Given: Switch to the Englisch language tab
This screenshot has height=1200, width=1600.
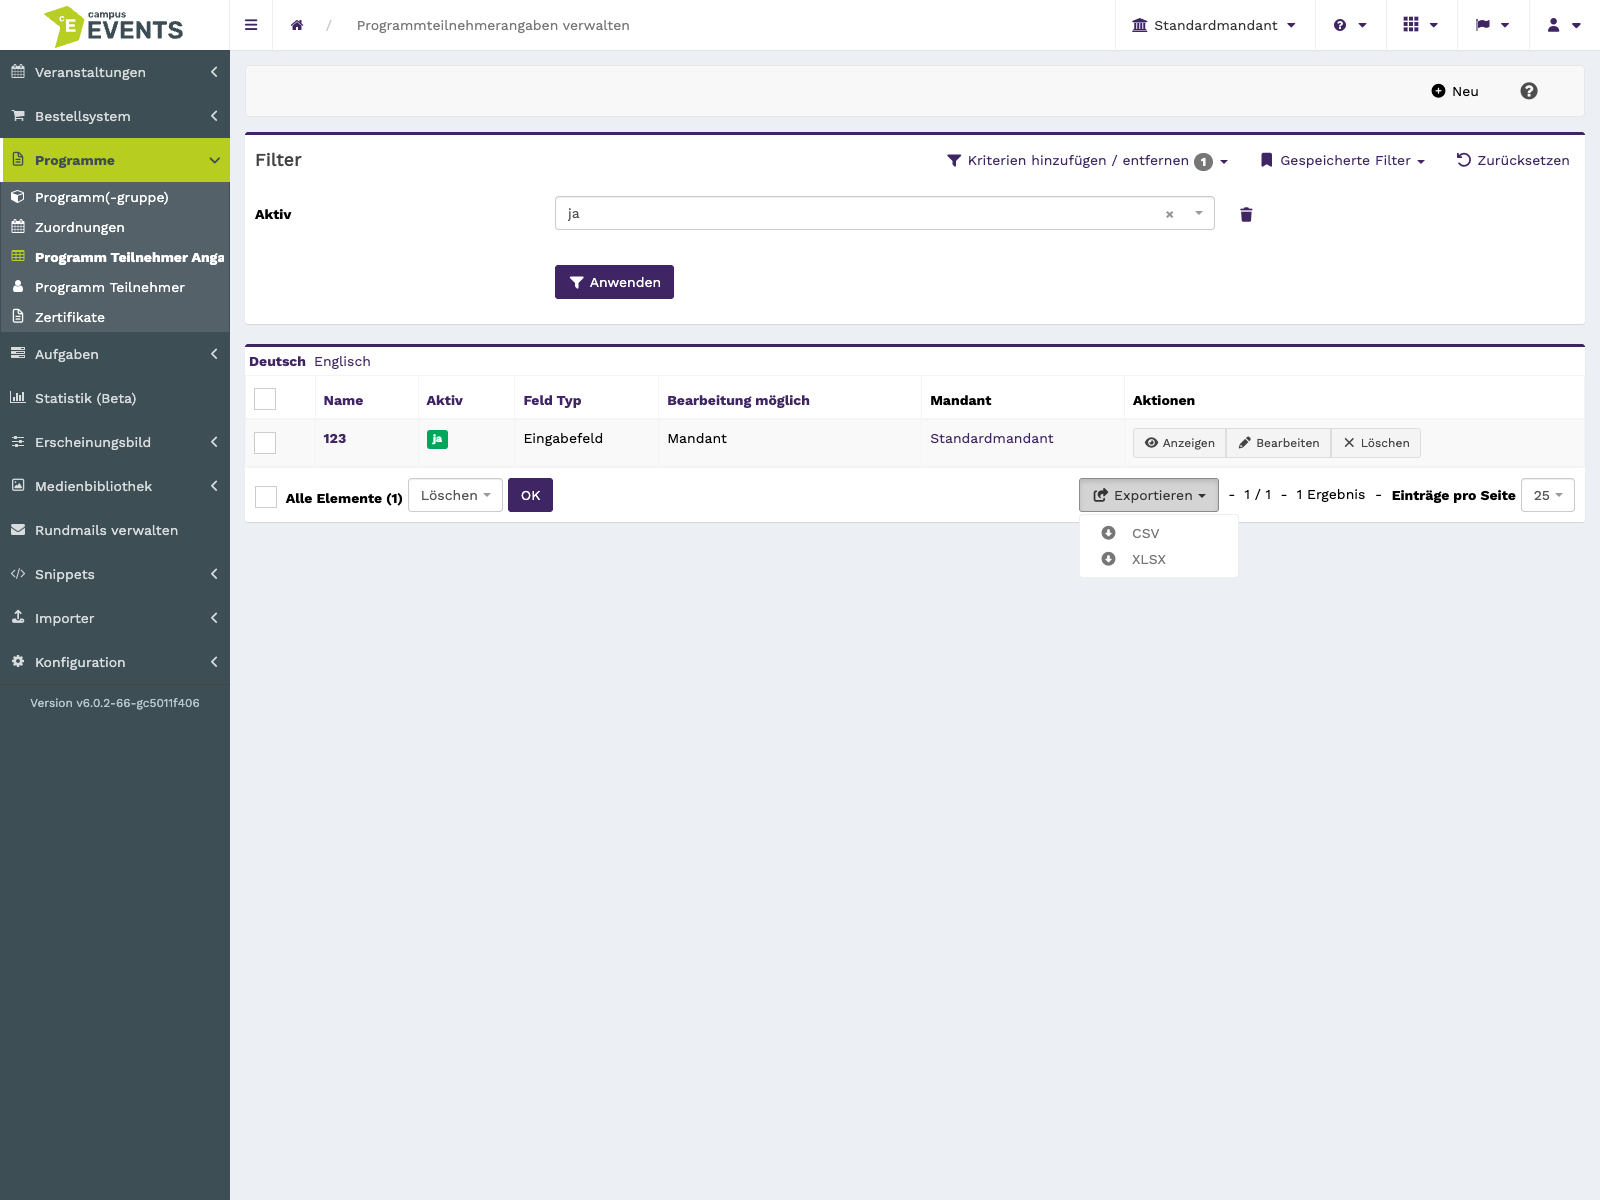Looking at the screenshot, I should click(x=342, y=361).
